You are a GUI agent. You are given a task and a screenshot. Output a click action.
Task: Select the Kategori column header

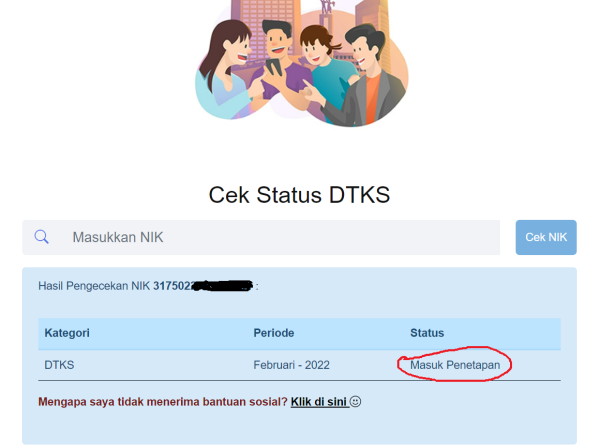67,333
